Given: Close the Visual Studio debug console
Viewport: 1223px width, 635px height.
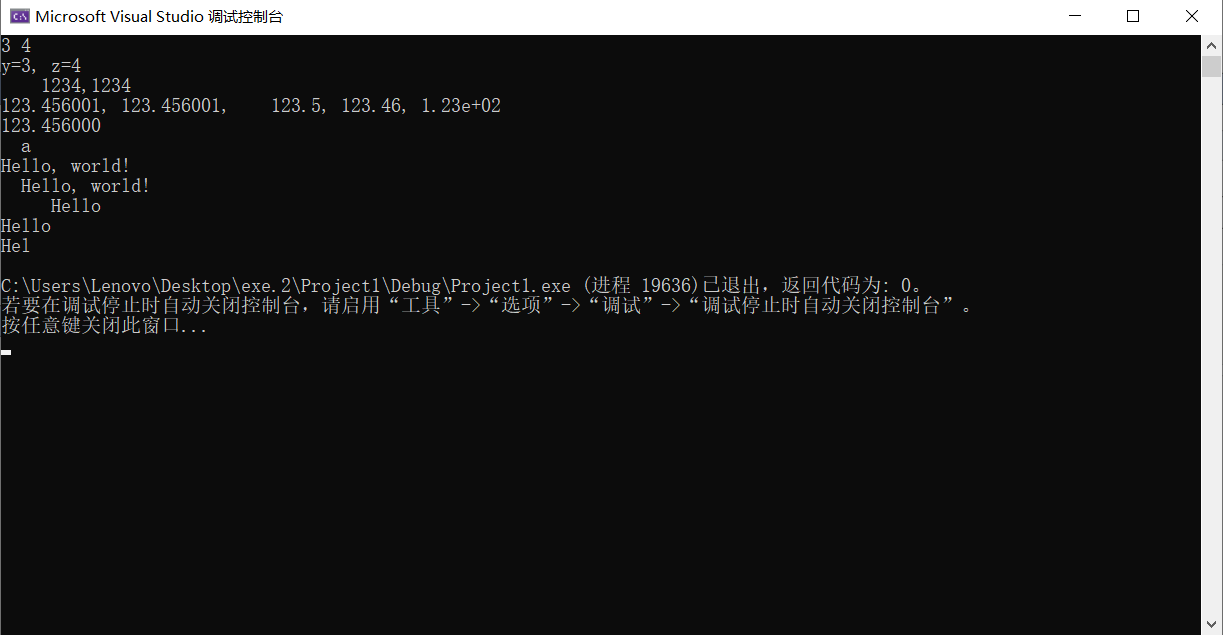Looking at the screenshot, I should click(x=1192, y=16).
